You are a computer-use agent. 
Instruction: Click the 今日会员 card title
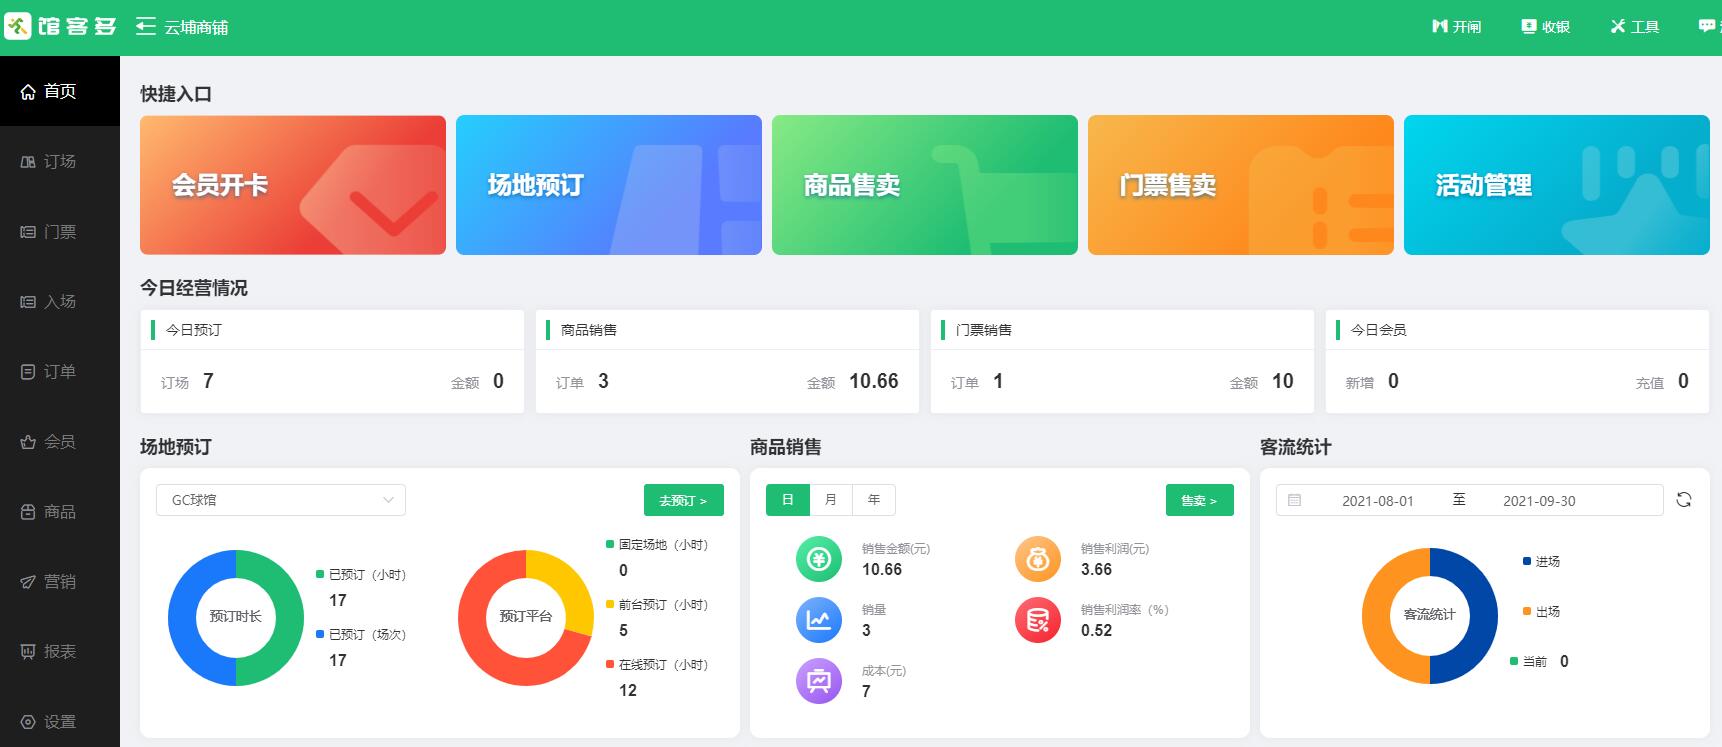[x=1379, y=330]
